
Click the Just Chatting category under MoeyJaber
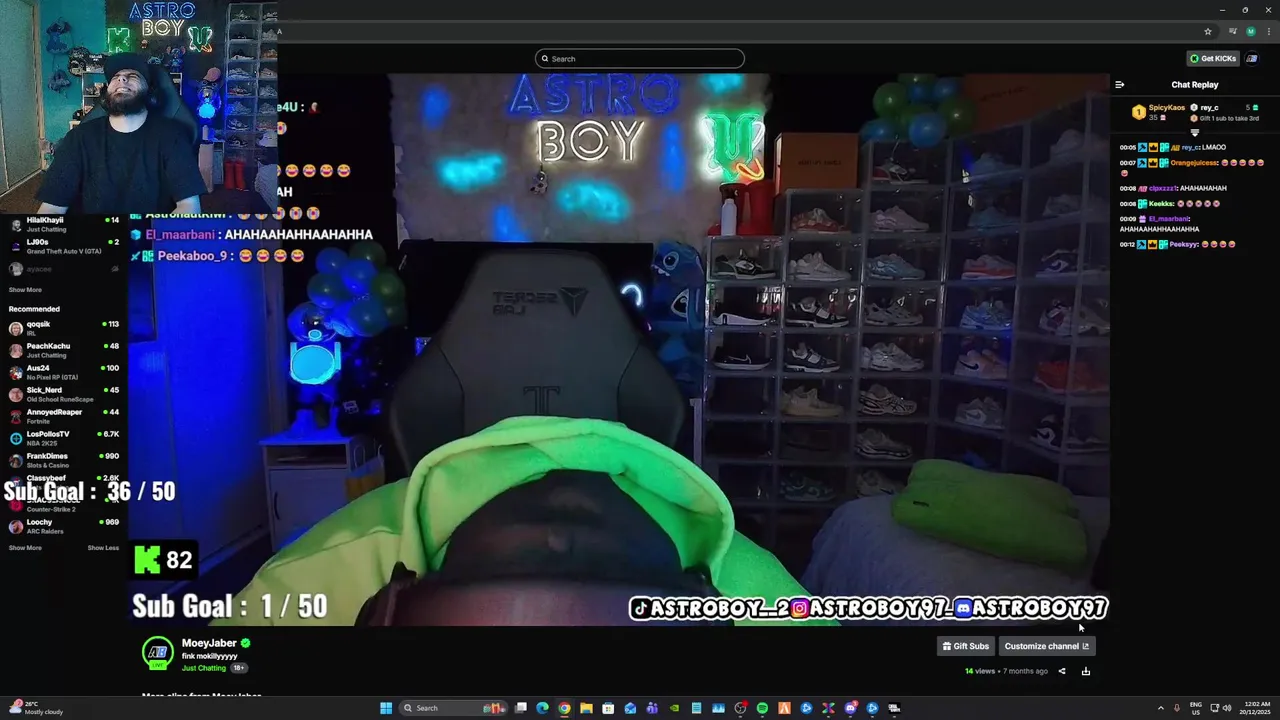[x=204, y=668]
